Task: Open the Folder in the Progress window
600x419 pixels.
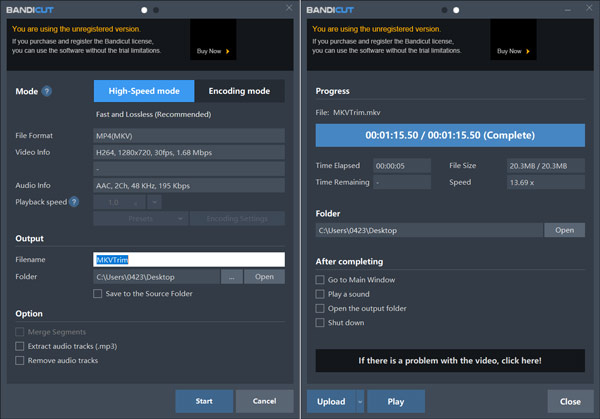Action: tap(564, 230)
